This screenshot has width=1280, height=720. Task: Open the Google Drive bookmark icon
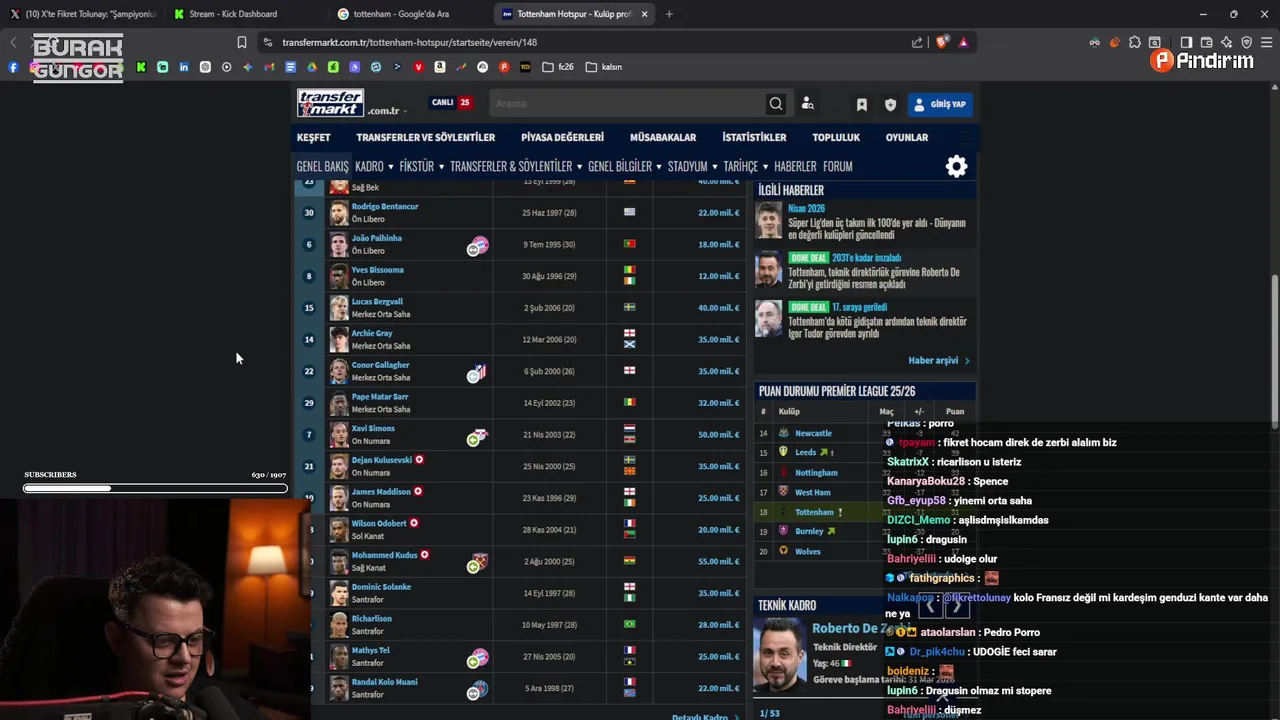(x=312, y=67)
